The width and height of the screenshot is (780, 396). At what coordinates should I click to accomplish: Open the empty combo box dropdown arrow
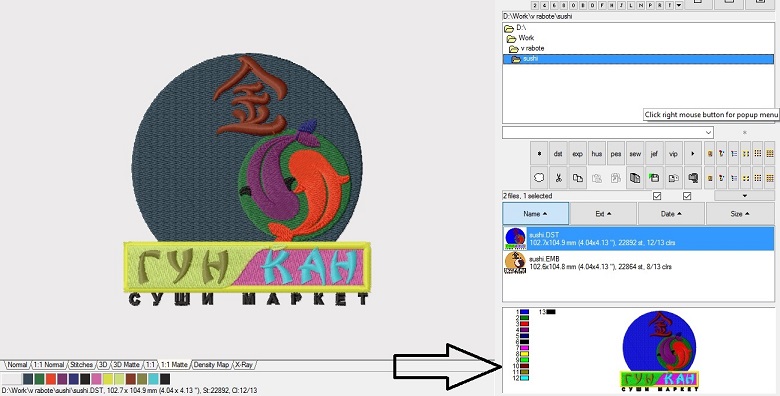pyautogui.click(x=708, y=132)
